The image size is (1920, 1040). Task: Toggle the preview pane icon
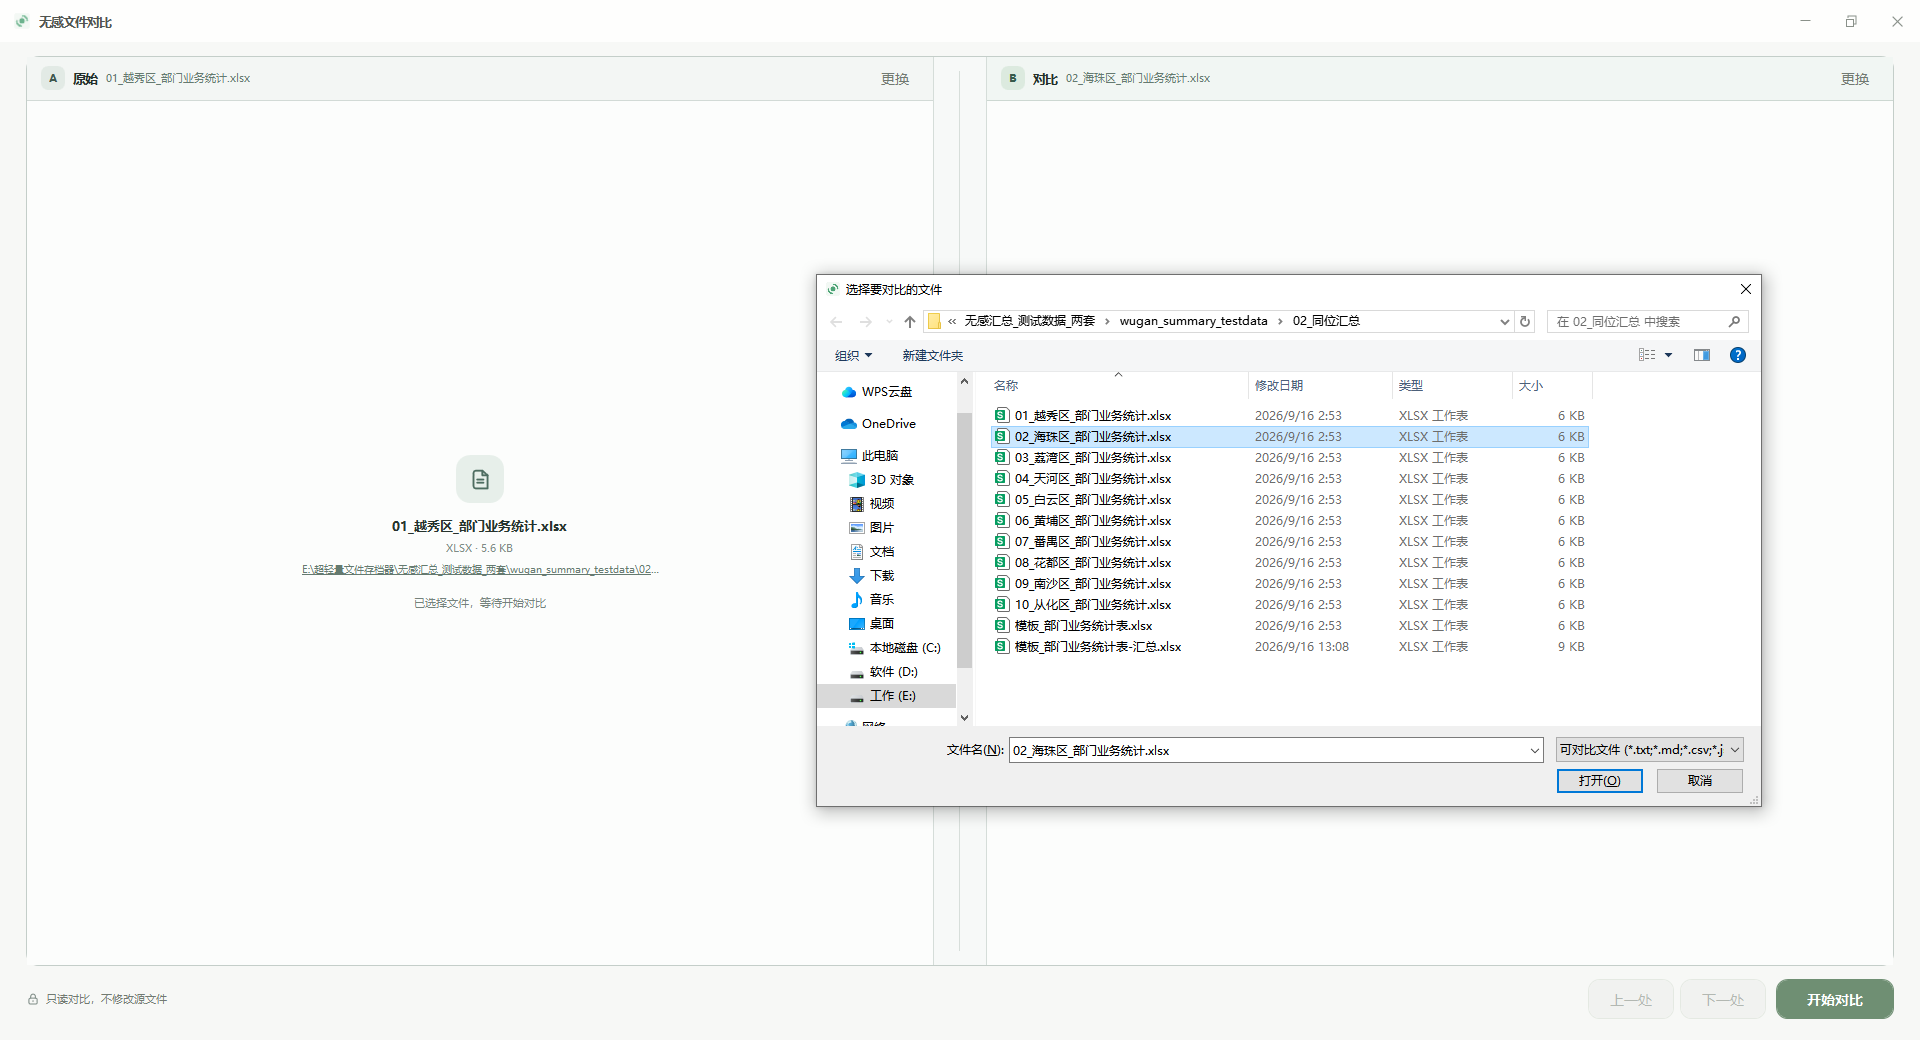pyautogui.click(x=1702, y=355)
